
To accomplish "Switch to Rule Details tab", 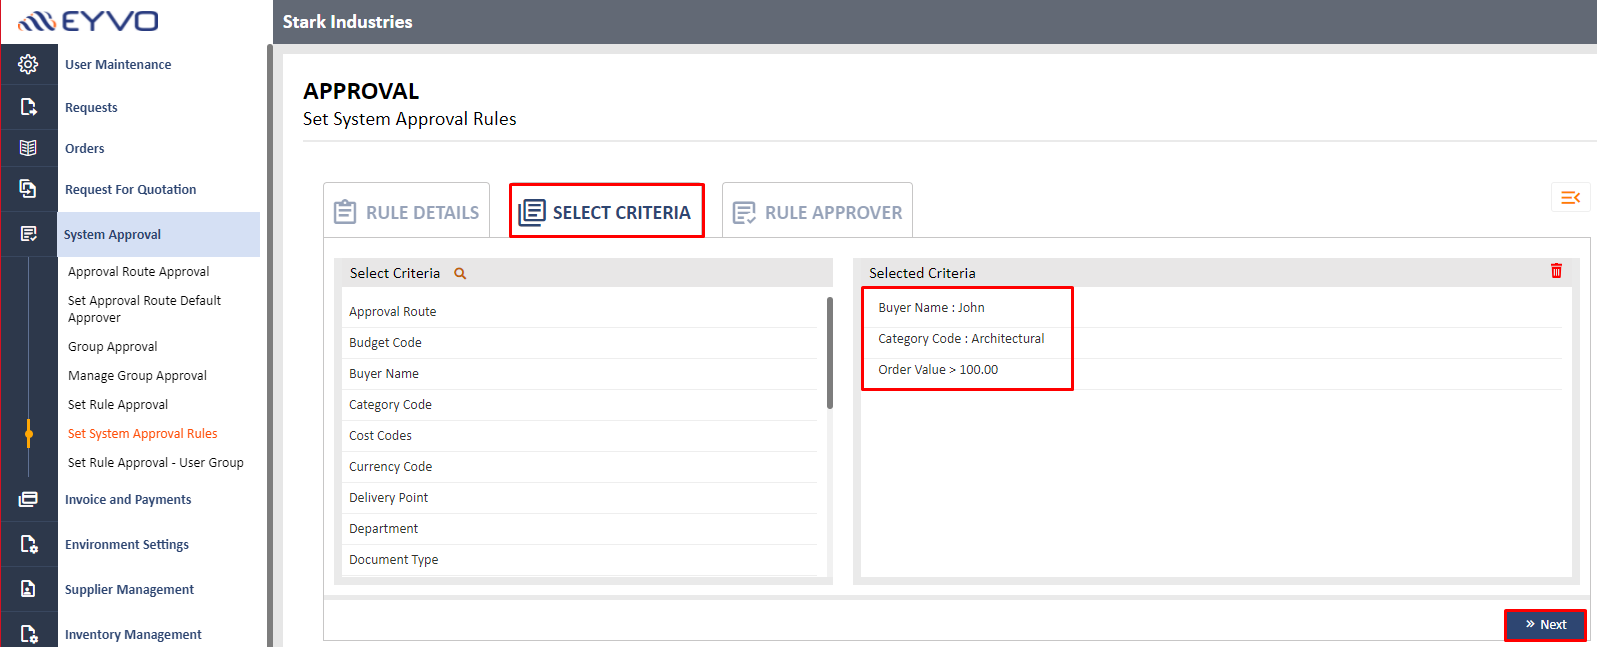I will click(406, 211).
